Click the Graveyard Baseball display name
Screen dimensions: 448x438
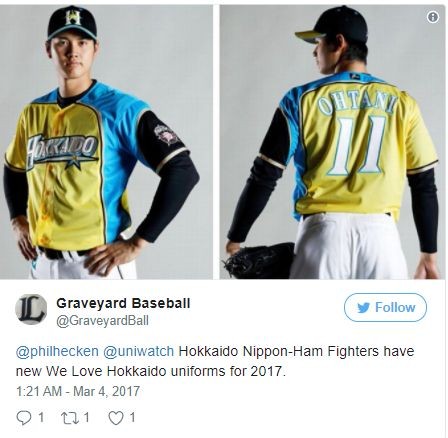(x=123, y=303)
